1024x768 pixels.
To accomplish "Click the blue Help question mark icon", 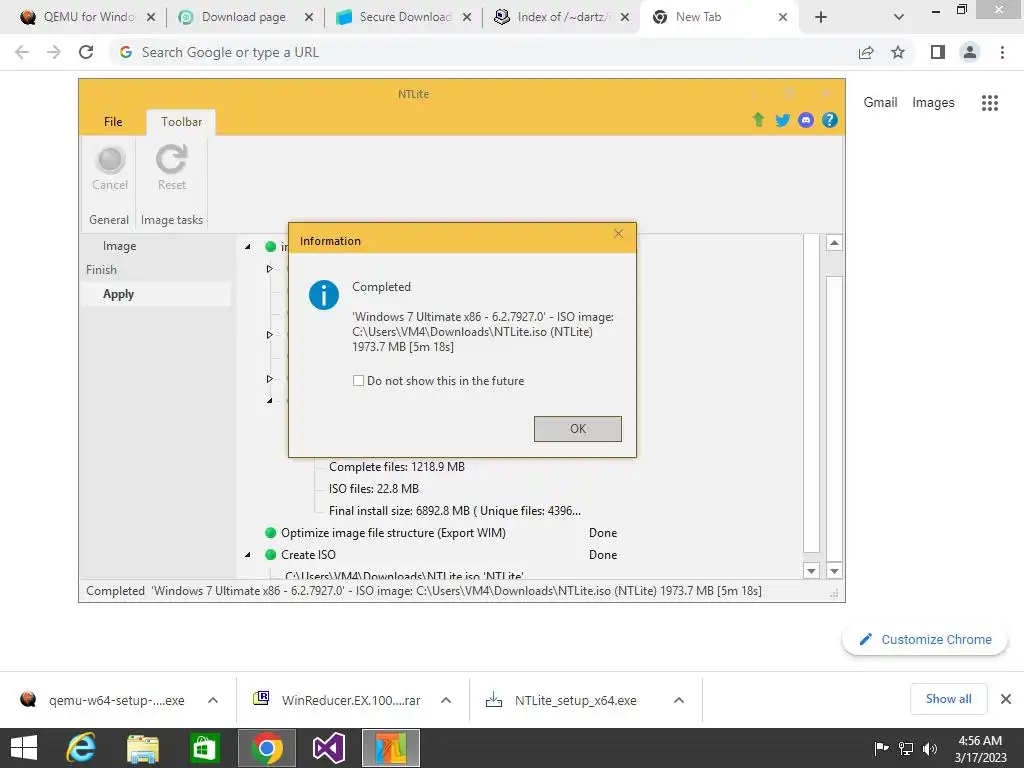I will tap(829, 120).
